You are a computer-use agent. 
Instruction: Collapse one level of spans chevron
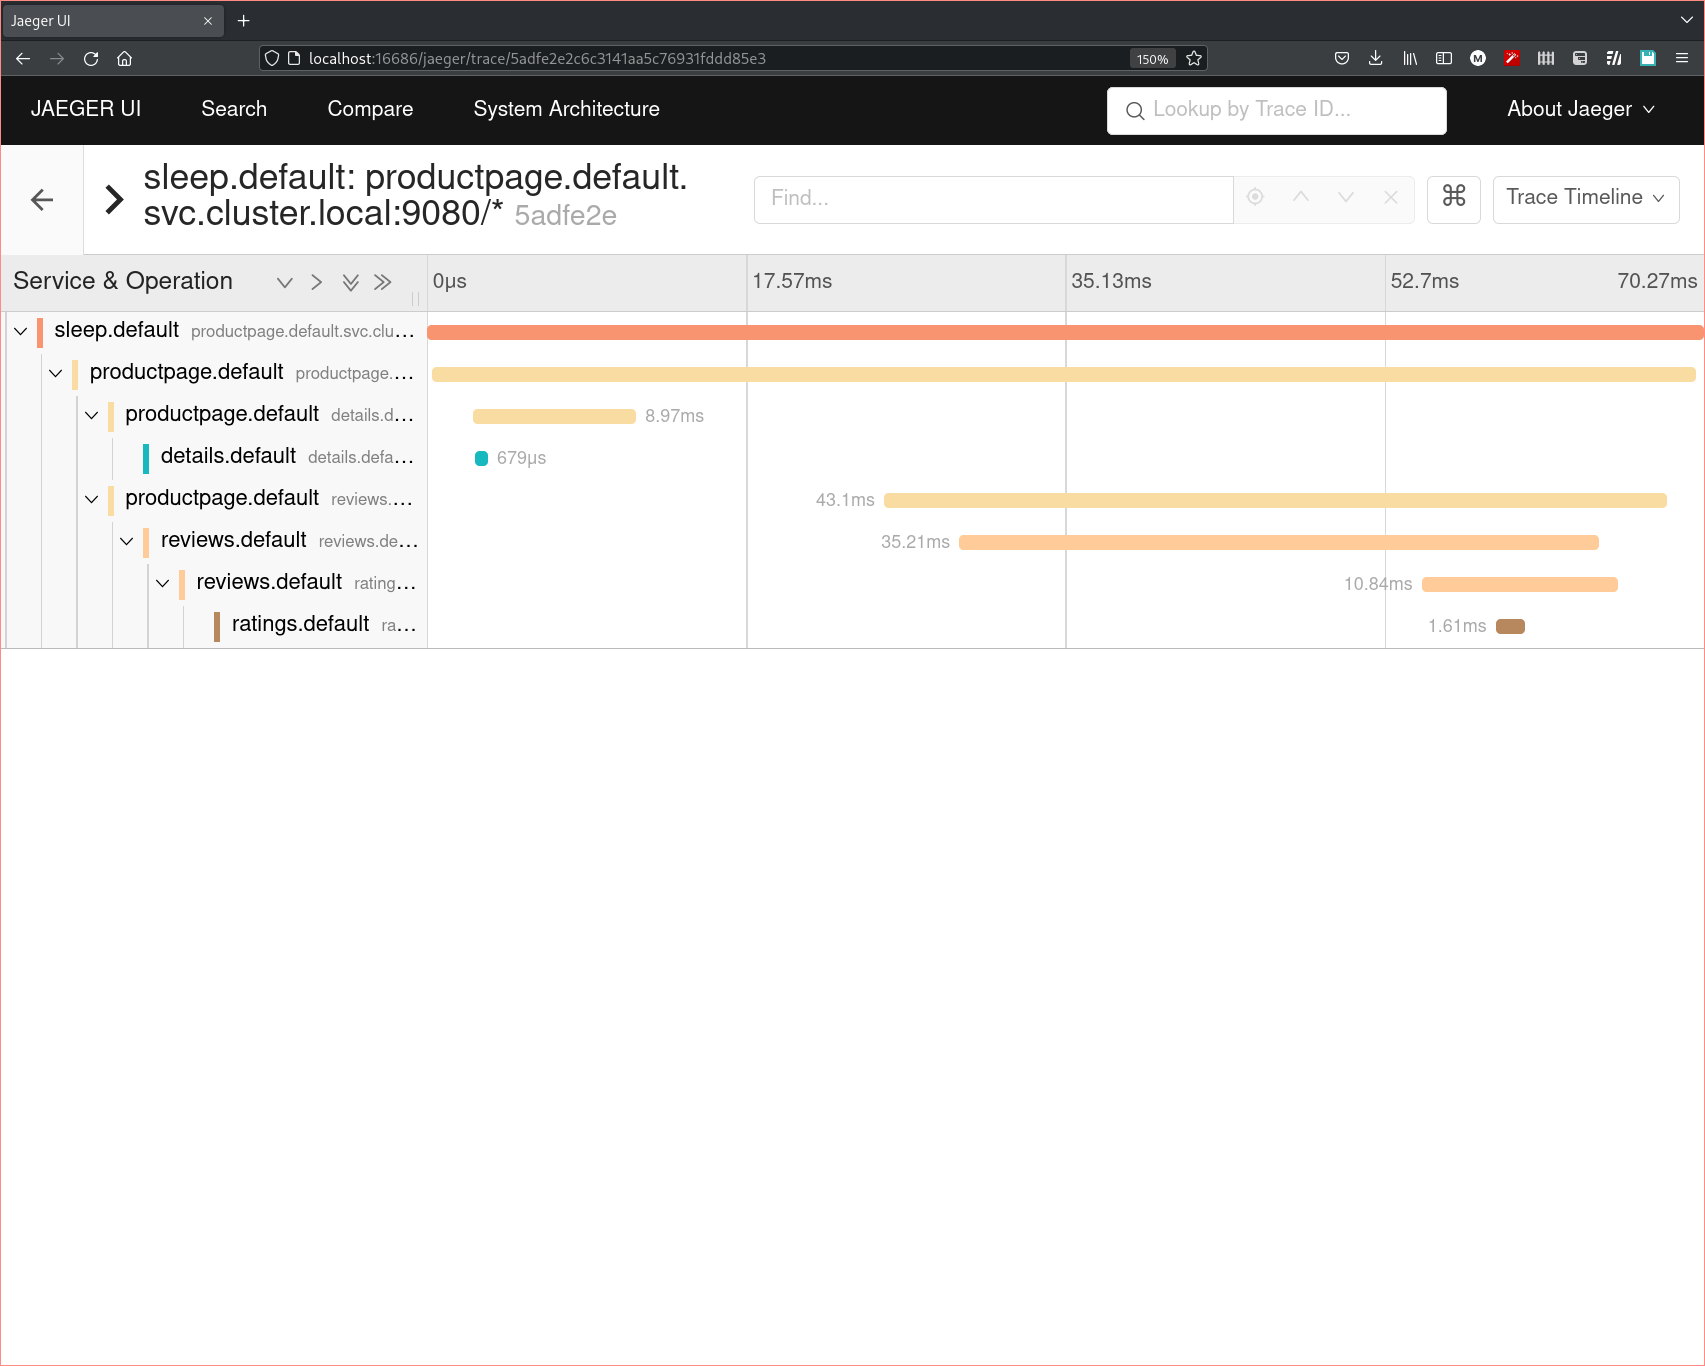[x=285, y=283]
